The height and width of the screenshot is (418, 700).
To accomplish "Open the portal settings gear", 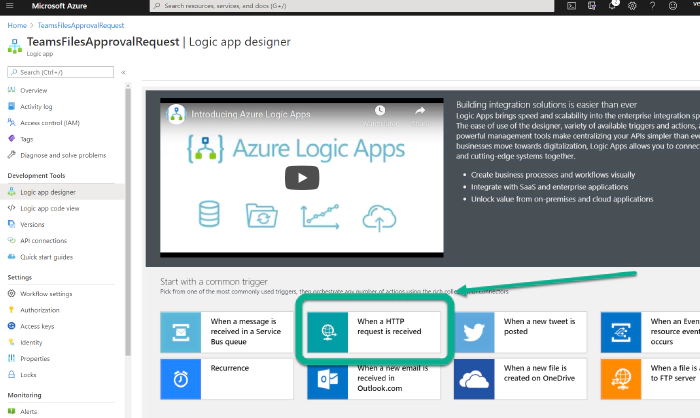I will click(x=632, y=6).
